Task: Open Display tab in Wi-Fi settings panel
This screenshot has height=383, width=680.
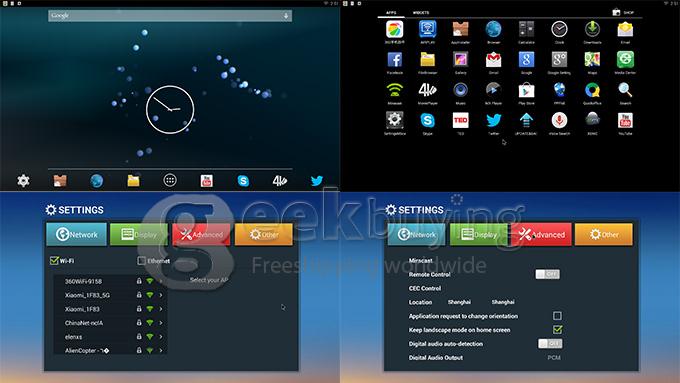Action: pos(139,235)
